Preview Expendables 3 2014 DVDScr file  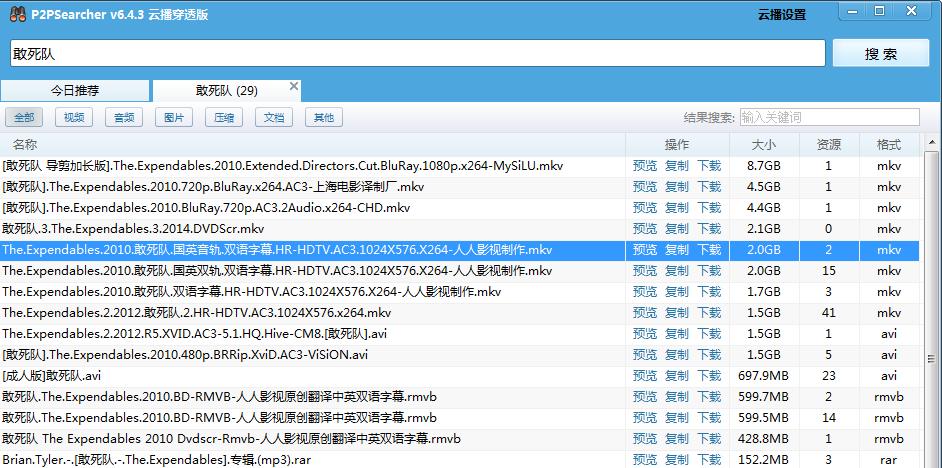[645, 229]
